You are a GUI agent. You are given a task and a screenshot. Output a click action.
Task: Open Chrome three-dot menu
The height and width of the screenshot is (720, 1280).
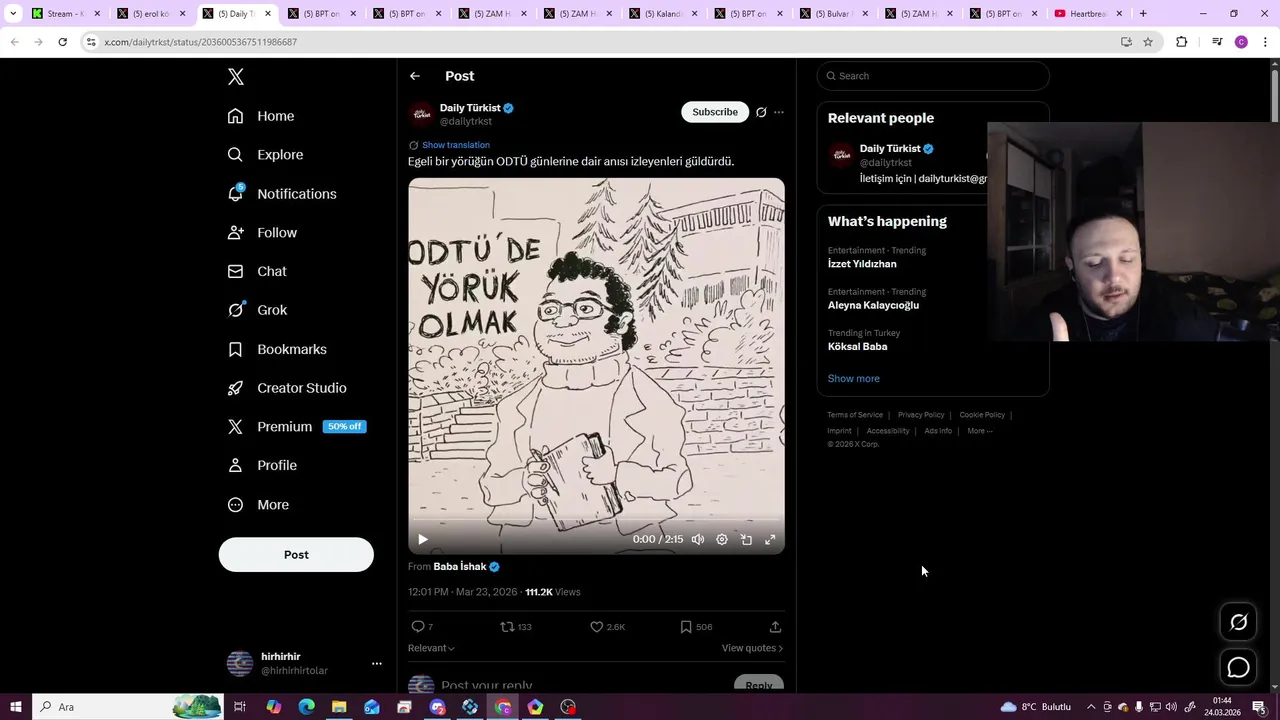[1265, 42]
